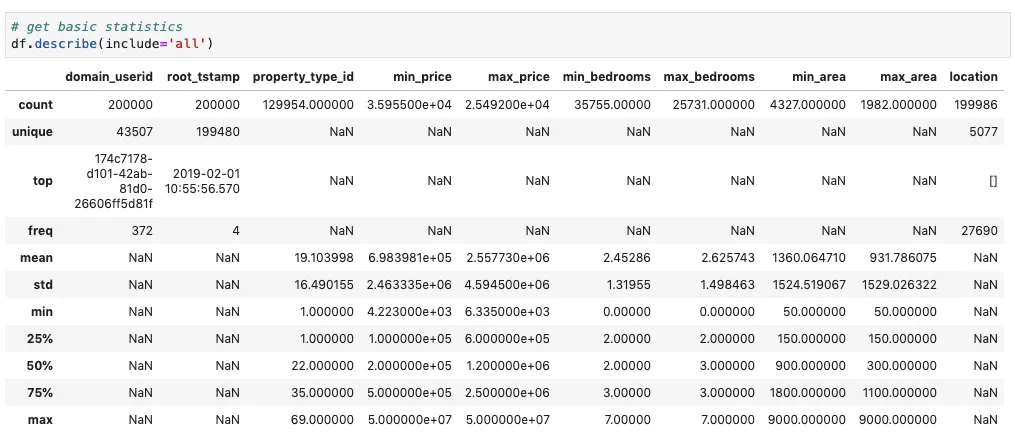
Task: Click the min_bedrooms column header
Action: point(607,77)
